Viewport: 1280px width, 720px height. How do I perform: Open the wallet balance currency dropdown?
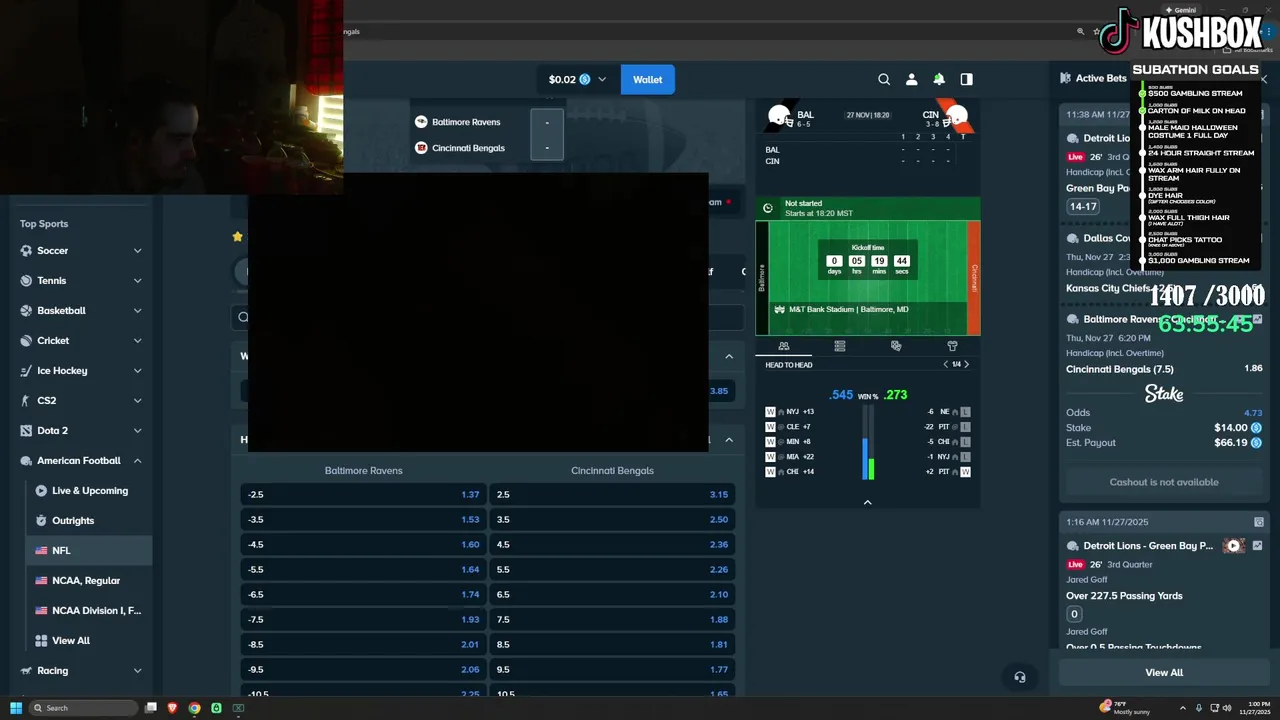pyautogui.click(x=602, y=79)
